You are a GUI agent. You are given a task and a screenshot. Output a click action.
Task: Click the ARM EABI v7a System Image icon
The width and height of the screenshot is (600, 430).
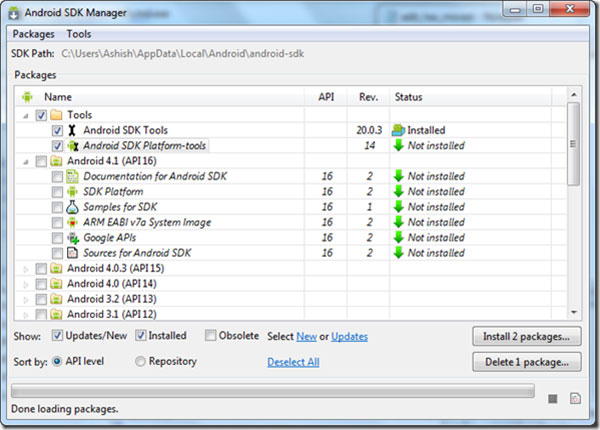[x=72, y=222]
